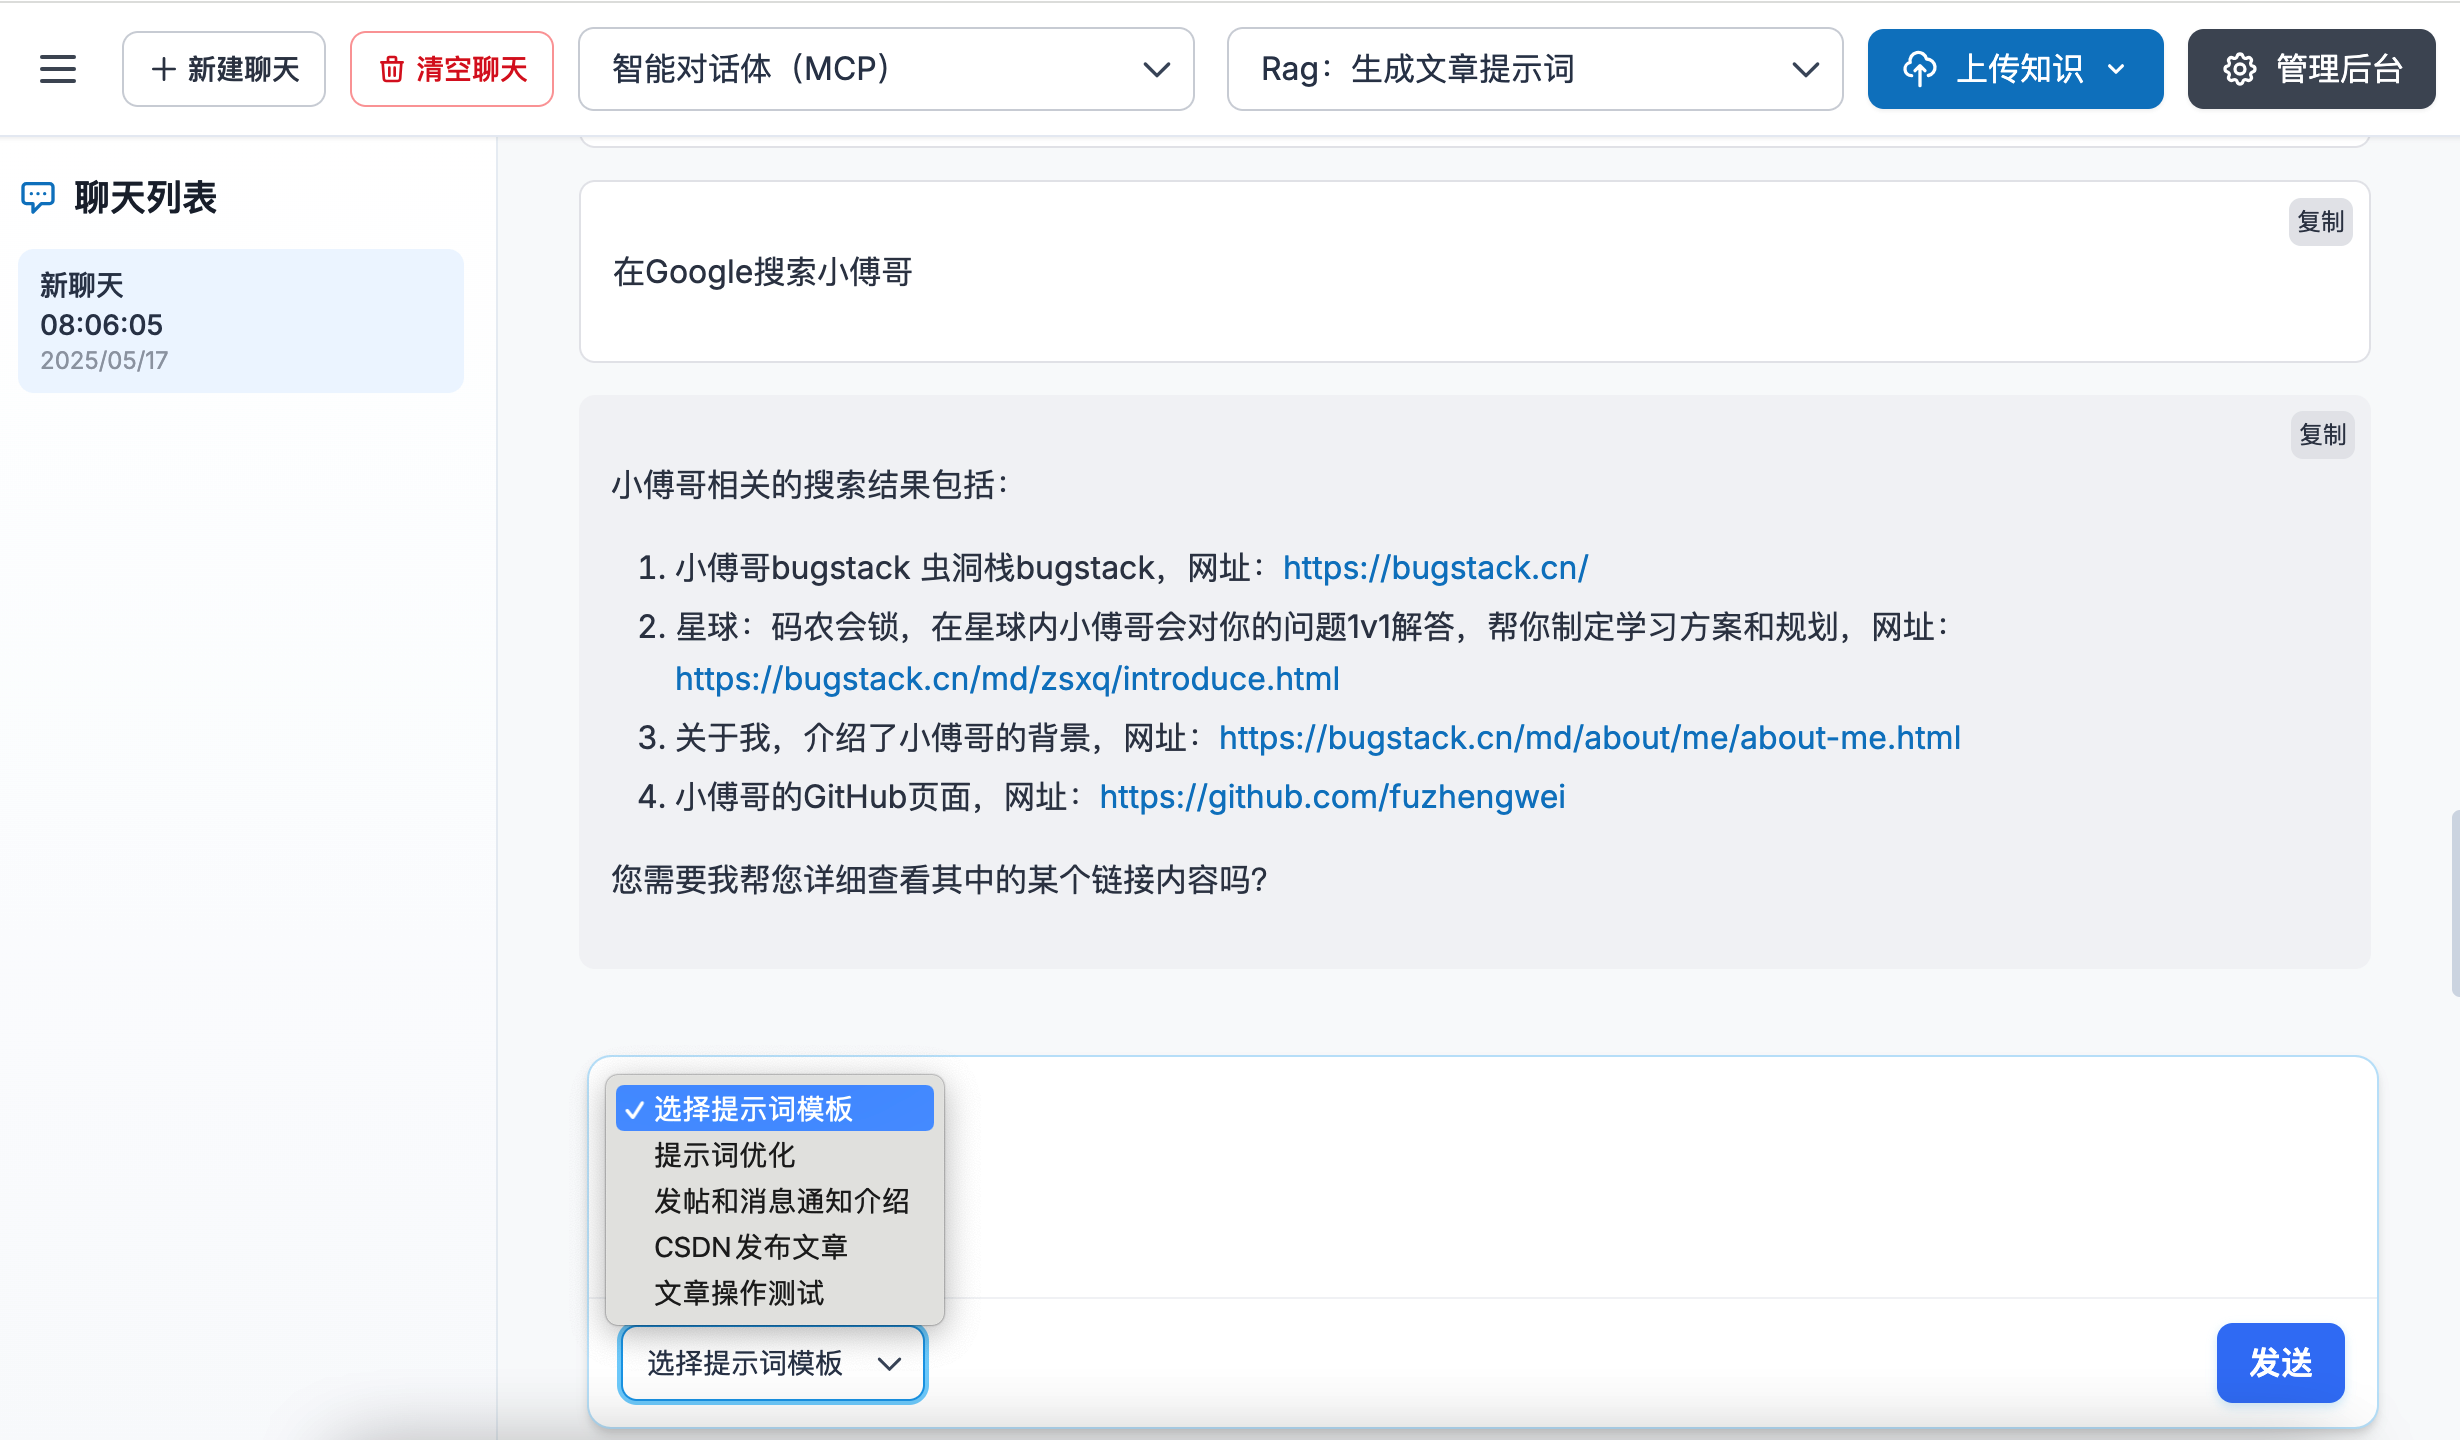
Task: Click the 清空聊天 button
Action: click(x=452, y=69)
